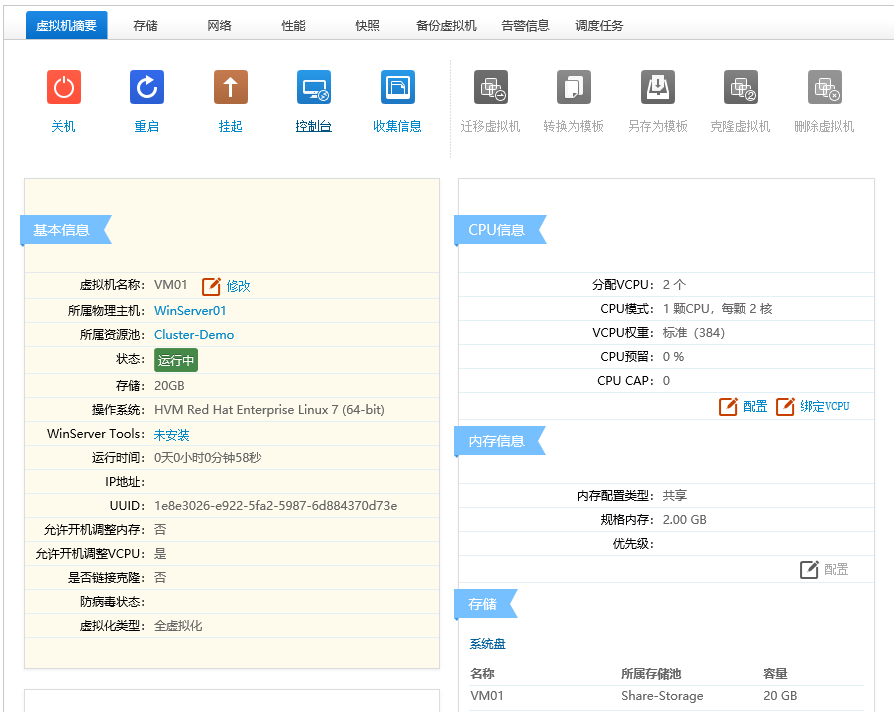This screenshot has height=712, width=894.
Task: Click the 迁移虚拟机 migrate icon
Action: (491, 87)
